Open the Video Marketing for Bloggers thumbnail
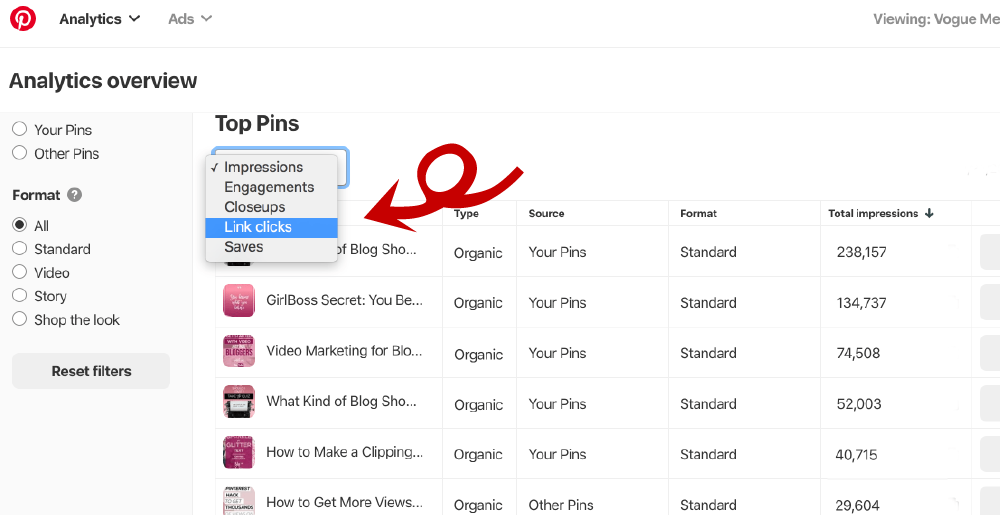 [239, 352]
